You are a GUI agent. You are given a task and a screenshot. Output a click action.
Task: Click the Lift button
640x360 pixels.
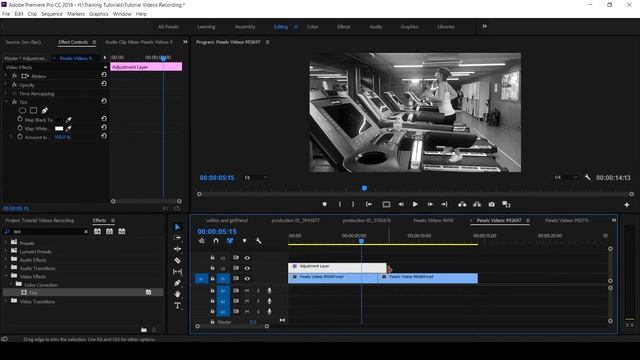[462, 204]
